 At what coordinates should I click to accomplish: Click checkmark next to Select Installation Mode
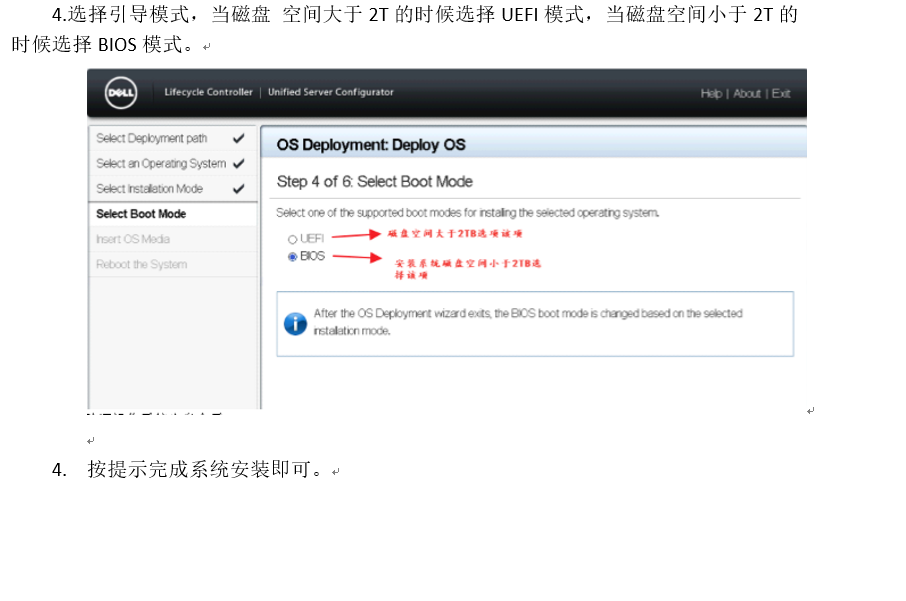point(238,189)
